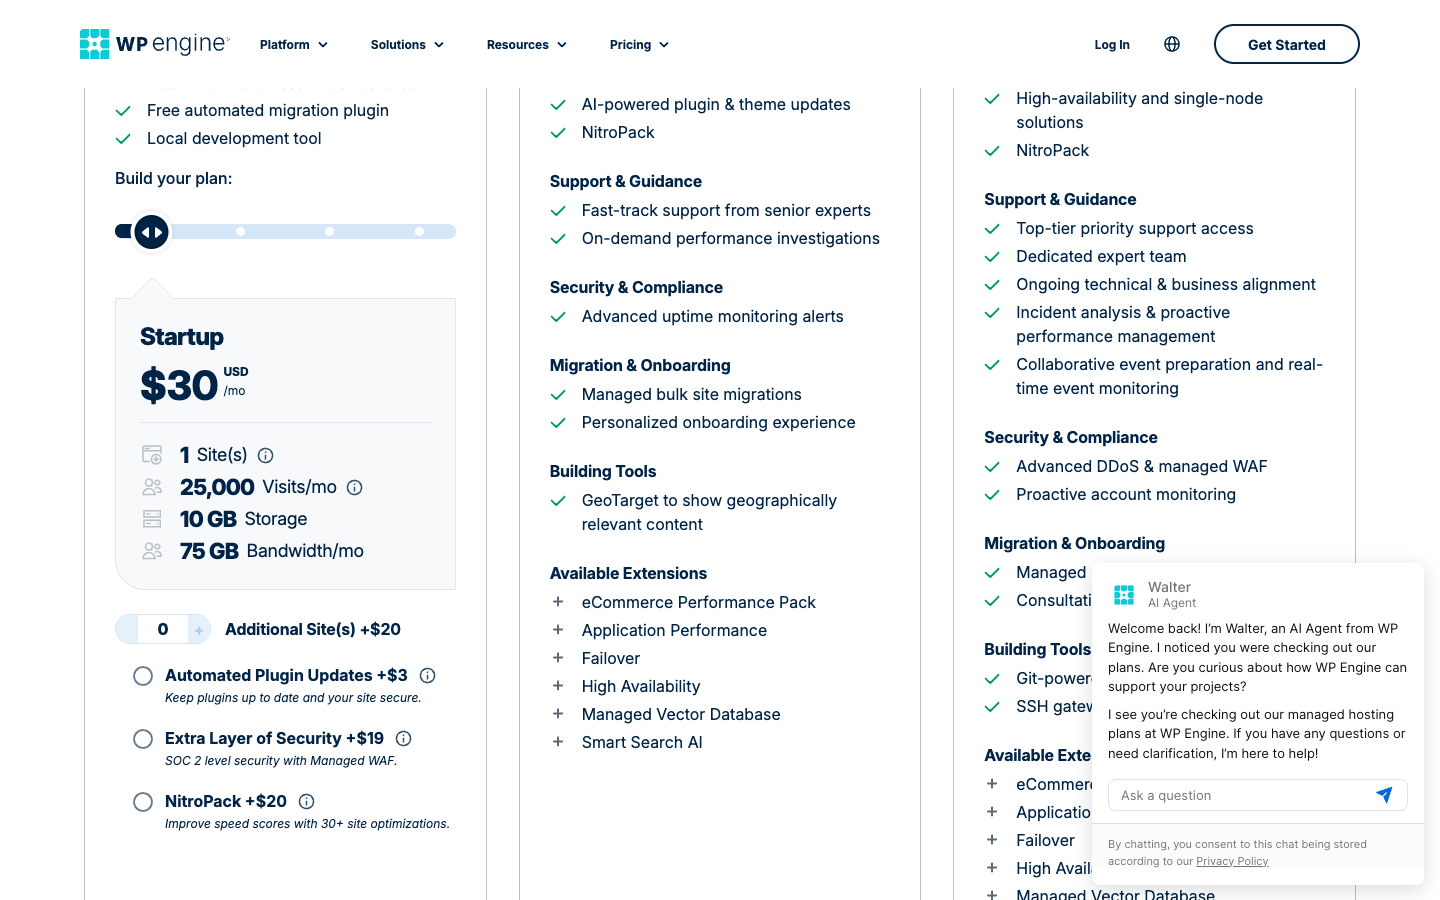Image resolution: width=1440 pixels, height=900 pixels.
Task: Click plus icon next to Smart Search AI
Action: click(558, 742)
